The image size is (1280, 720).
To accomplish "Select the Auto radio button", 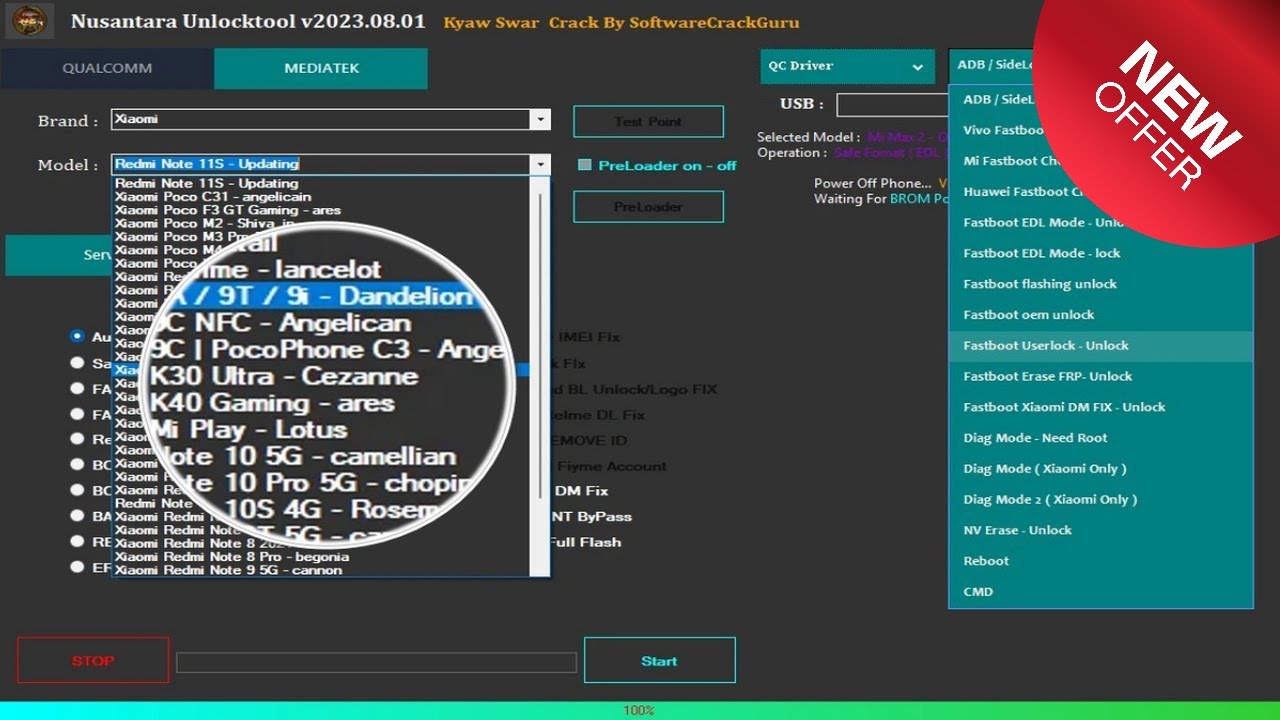I will (77, 337).
